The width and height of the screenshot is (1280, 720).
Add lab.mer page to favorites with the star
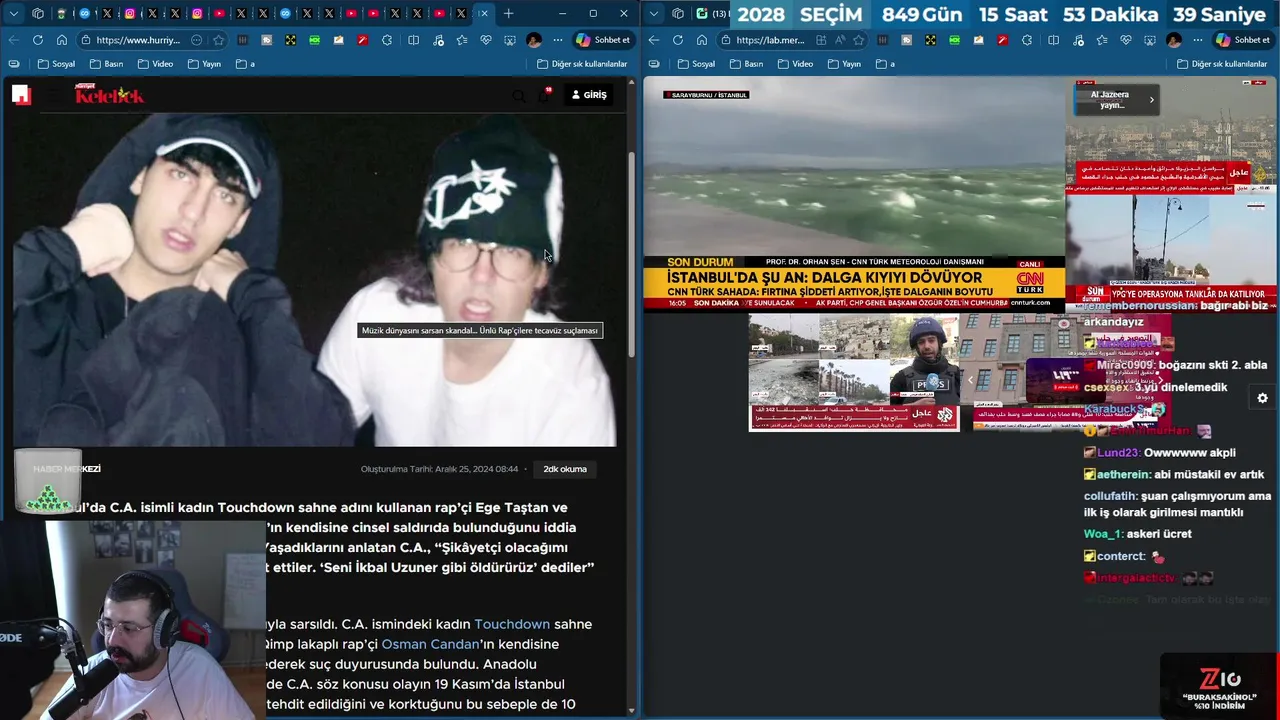[858, 40]
